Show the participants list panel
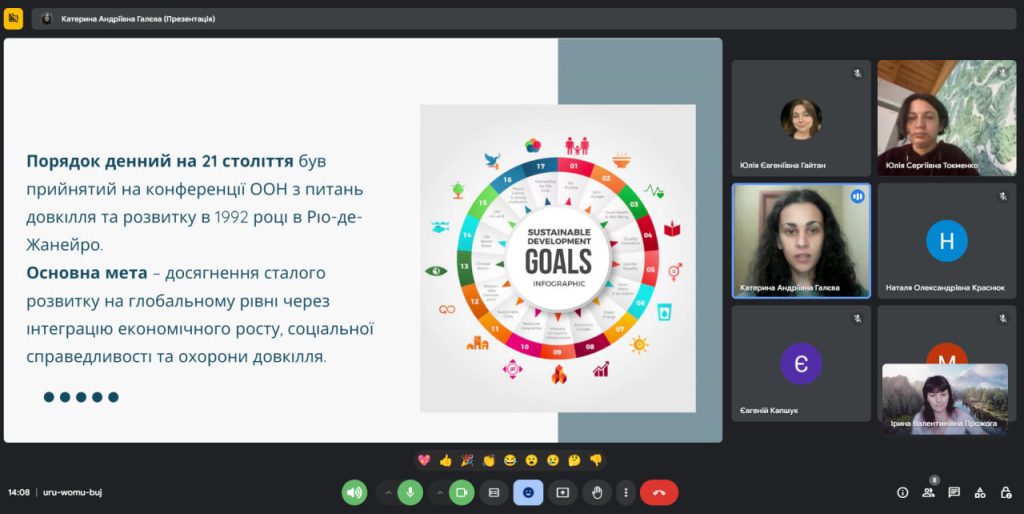Viewport: 1024px width, 514px height. coord(929,492)
